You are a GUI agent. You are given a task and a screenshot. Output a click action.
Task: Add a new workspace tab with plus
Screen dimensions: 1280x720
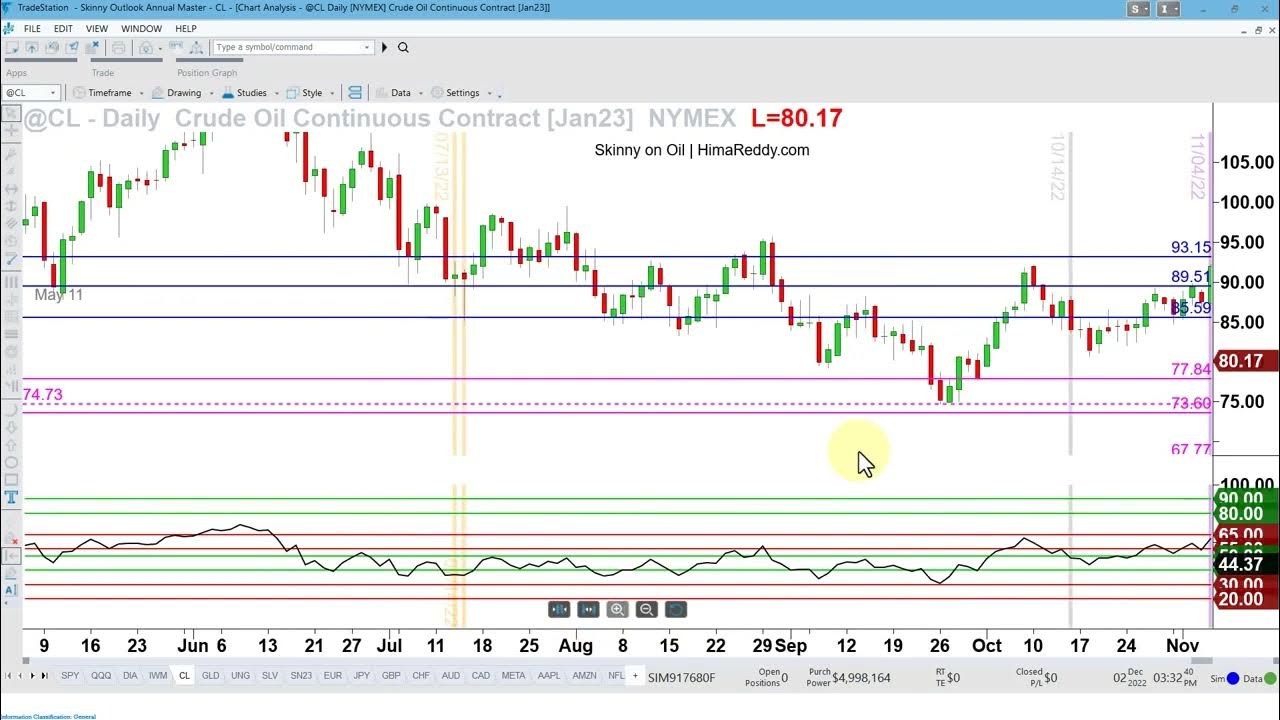click(x=634, y=676)
